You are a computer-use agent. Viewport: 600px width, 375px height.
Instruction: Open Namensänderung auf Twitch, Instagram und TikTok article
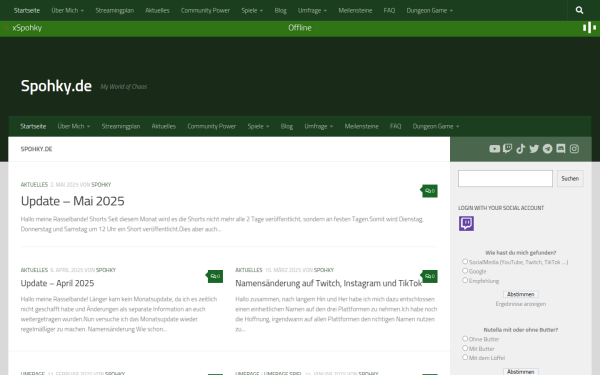tap(329, 283)
